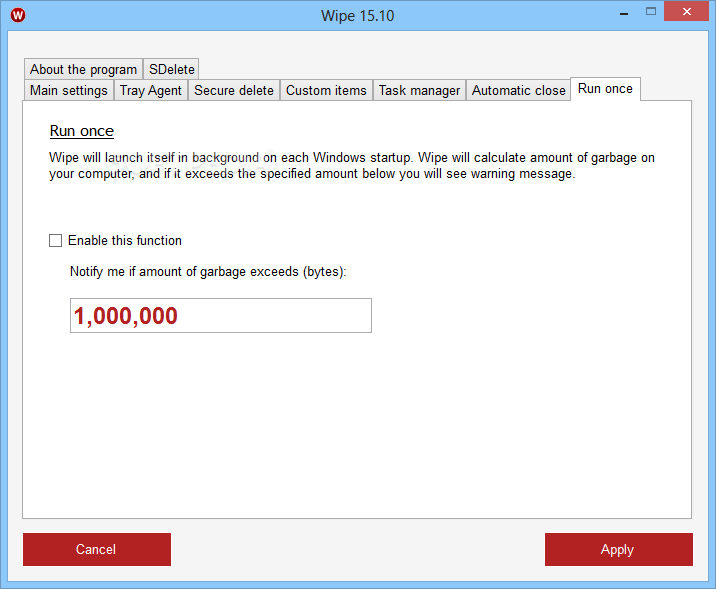Minimize the Wipe window
Image resolution: width=716 pixels, height=589 pixels.
624,14
